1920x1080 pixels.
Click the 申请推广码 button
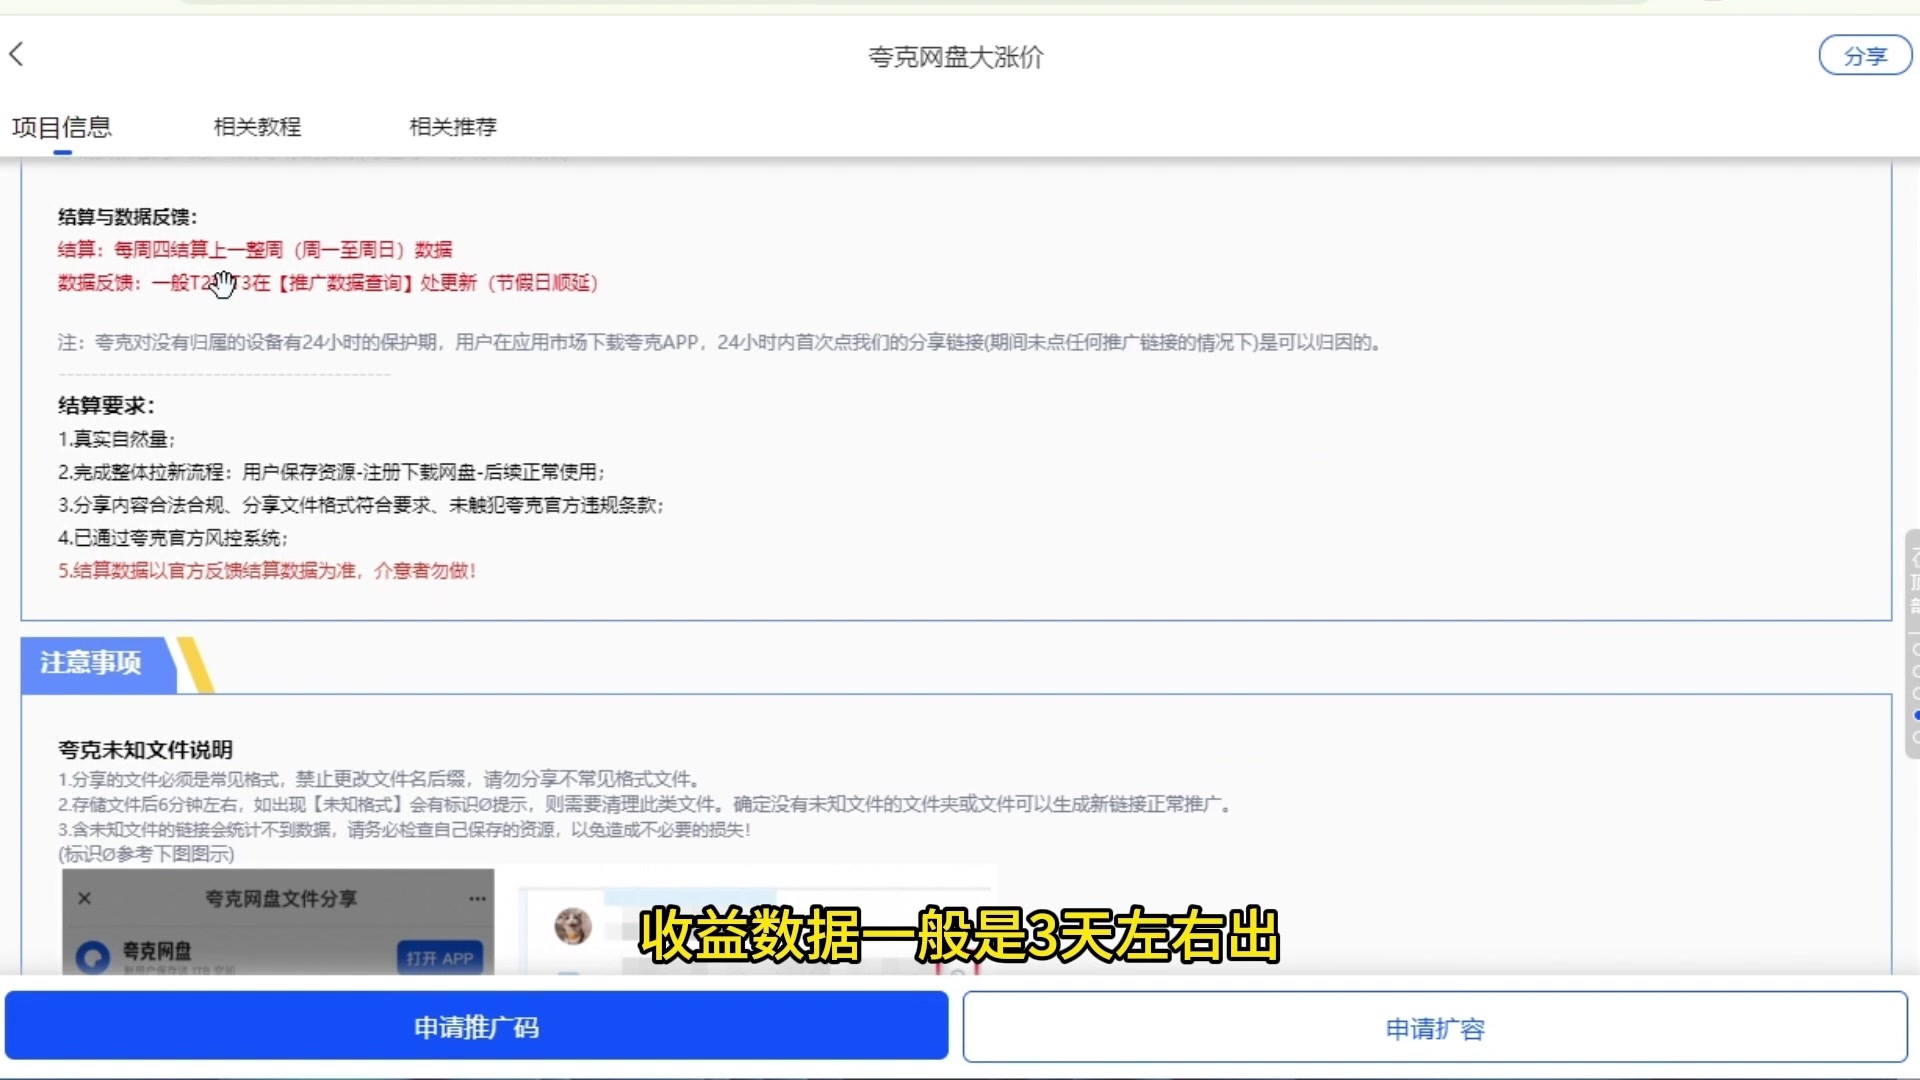click(x=476, y=1026)
